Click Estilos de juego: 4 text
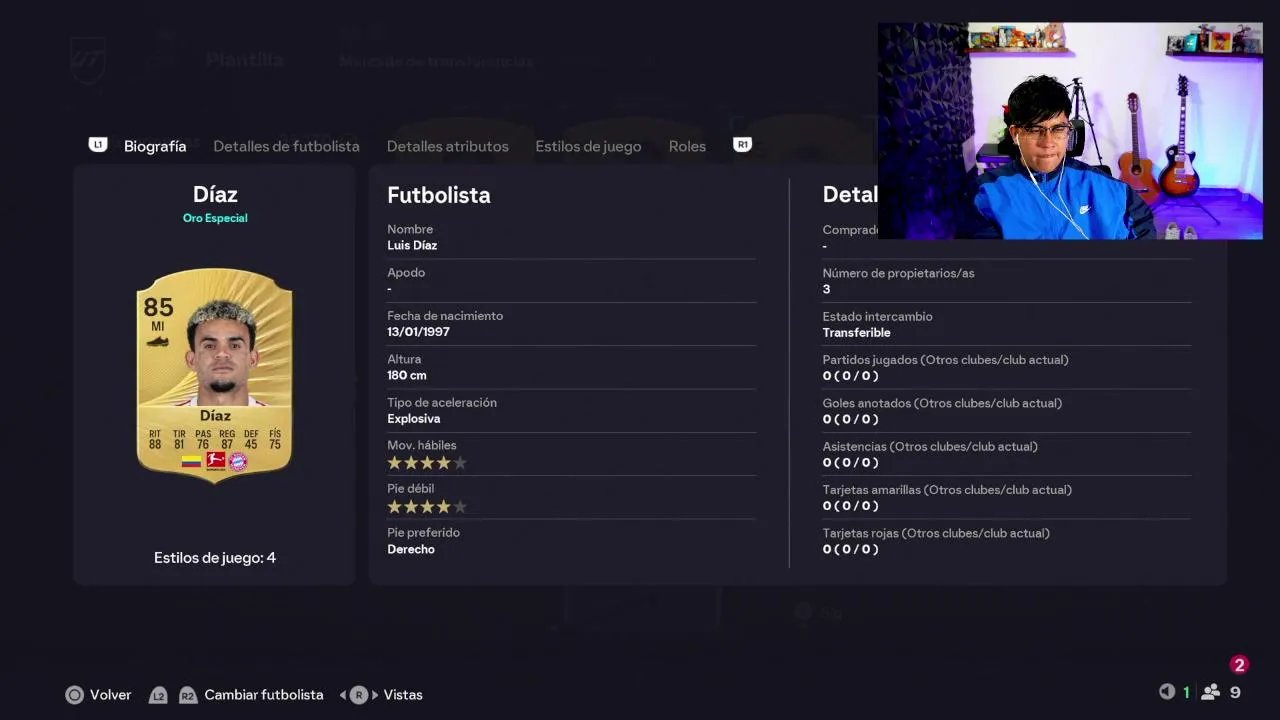Screen dimensions: 1280x720 point(215,558)
